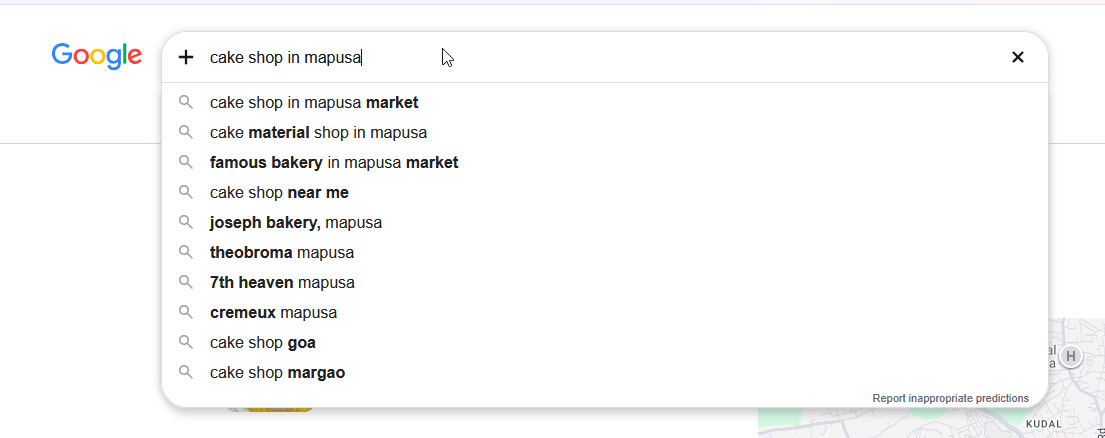This screenshot has width=1105, height=438.
Task: Click magnifier icon beside 'cremeux mapusa'
Action: point(185,312)
